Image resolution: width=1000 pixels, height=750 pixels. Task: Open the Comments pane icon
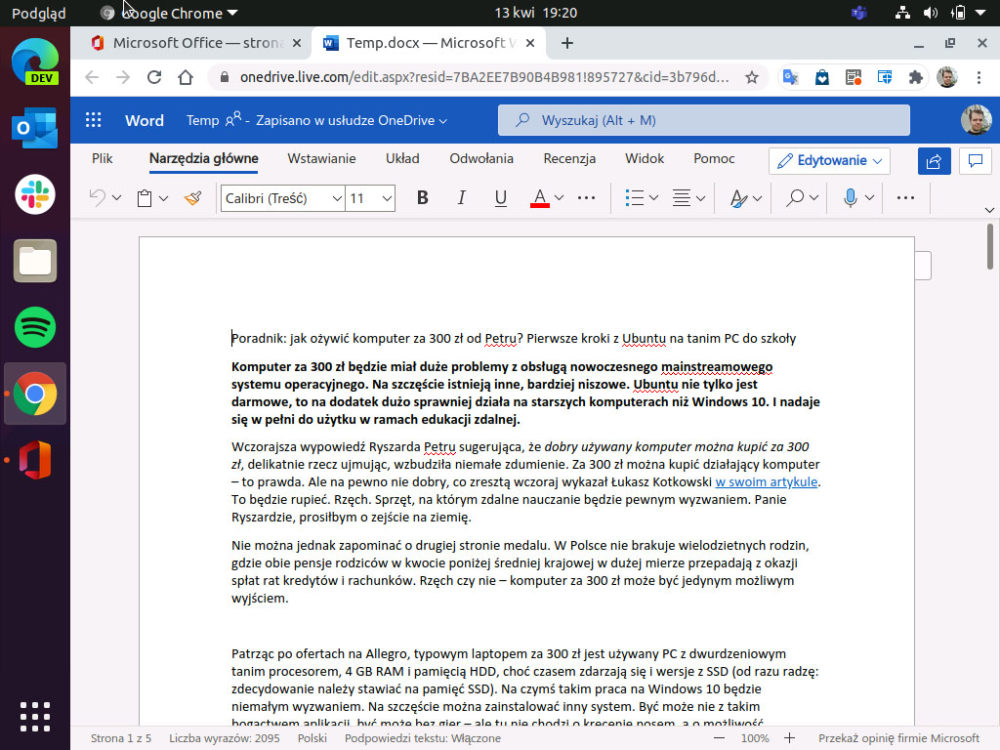pyautogui.click(x=975, y=161)
